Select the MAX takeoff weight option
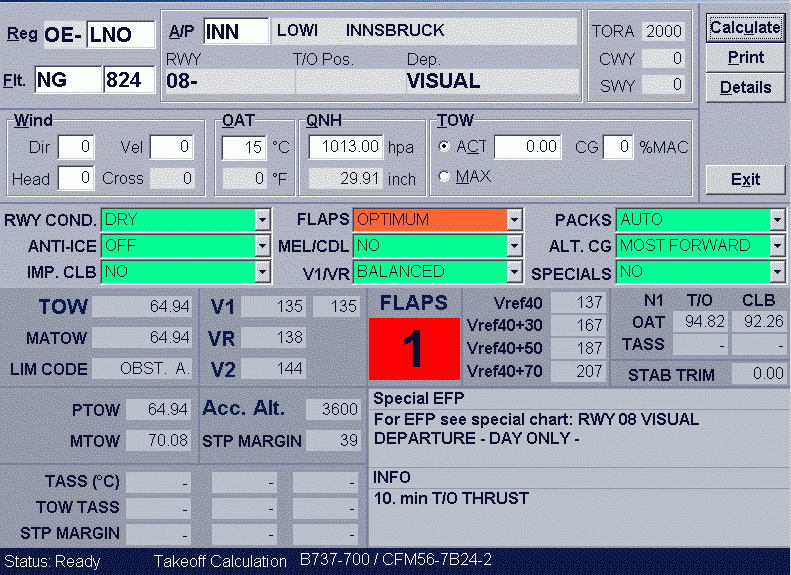Image resolution: width=791 pixels, height=575 pixels. coord(445,177)
